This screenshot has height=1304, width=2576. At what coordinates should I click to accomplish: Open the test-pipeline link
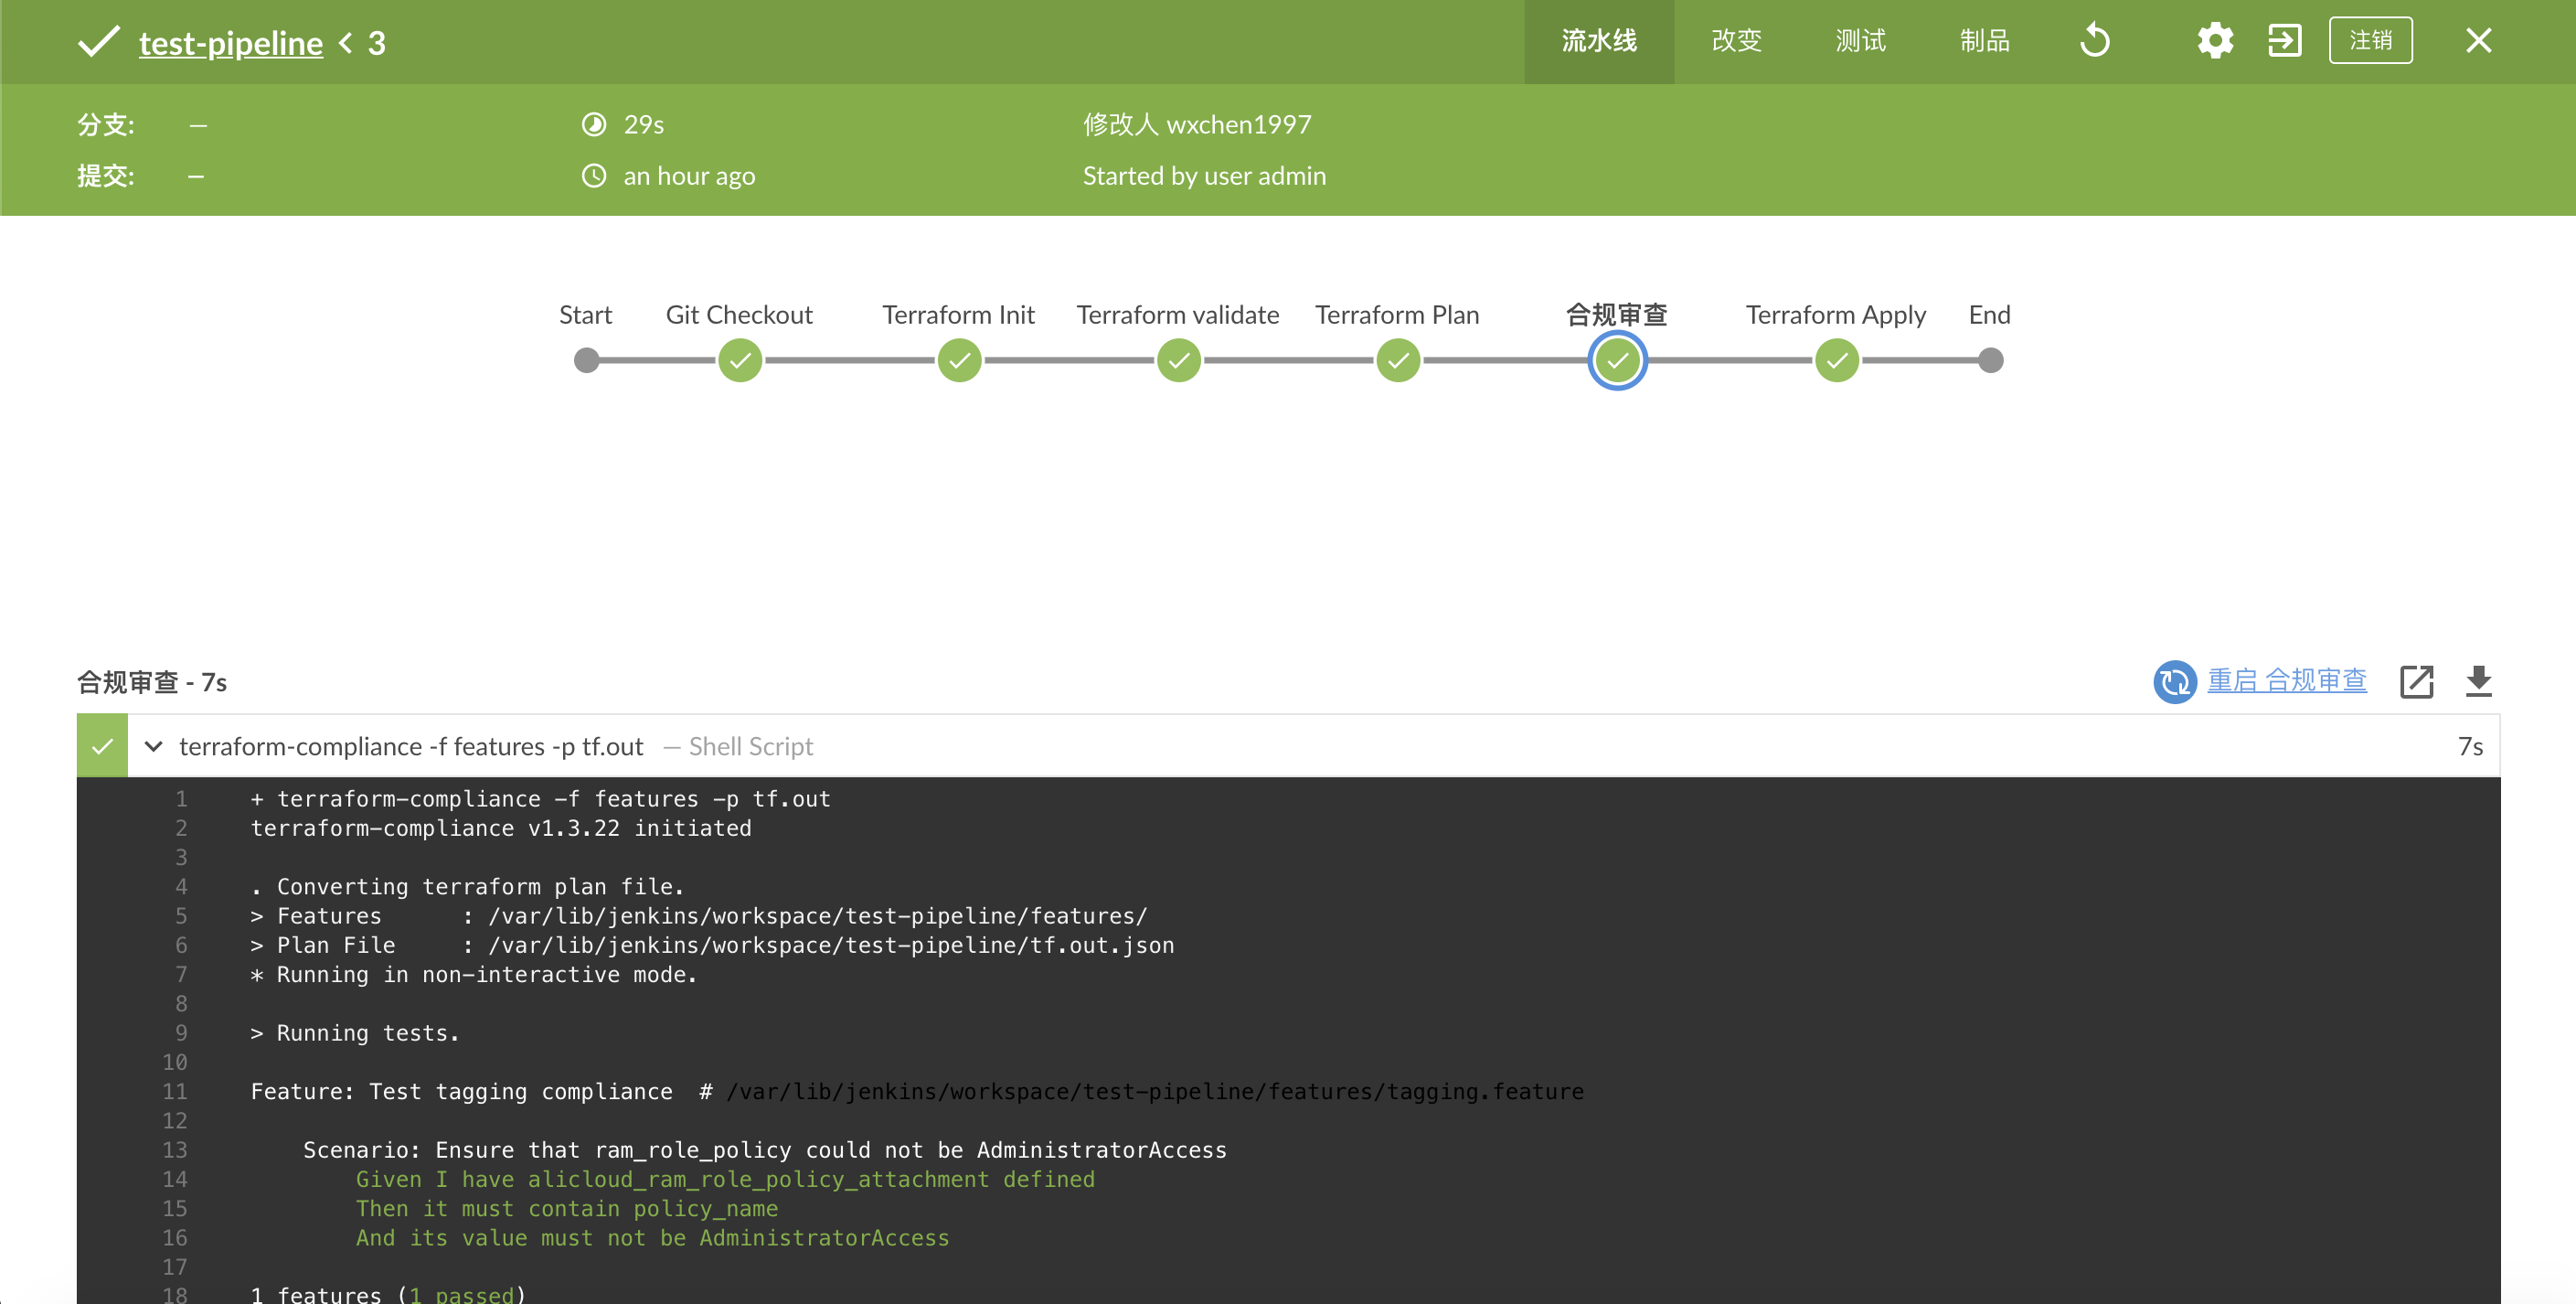coord(231,43)
